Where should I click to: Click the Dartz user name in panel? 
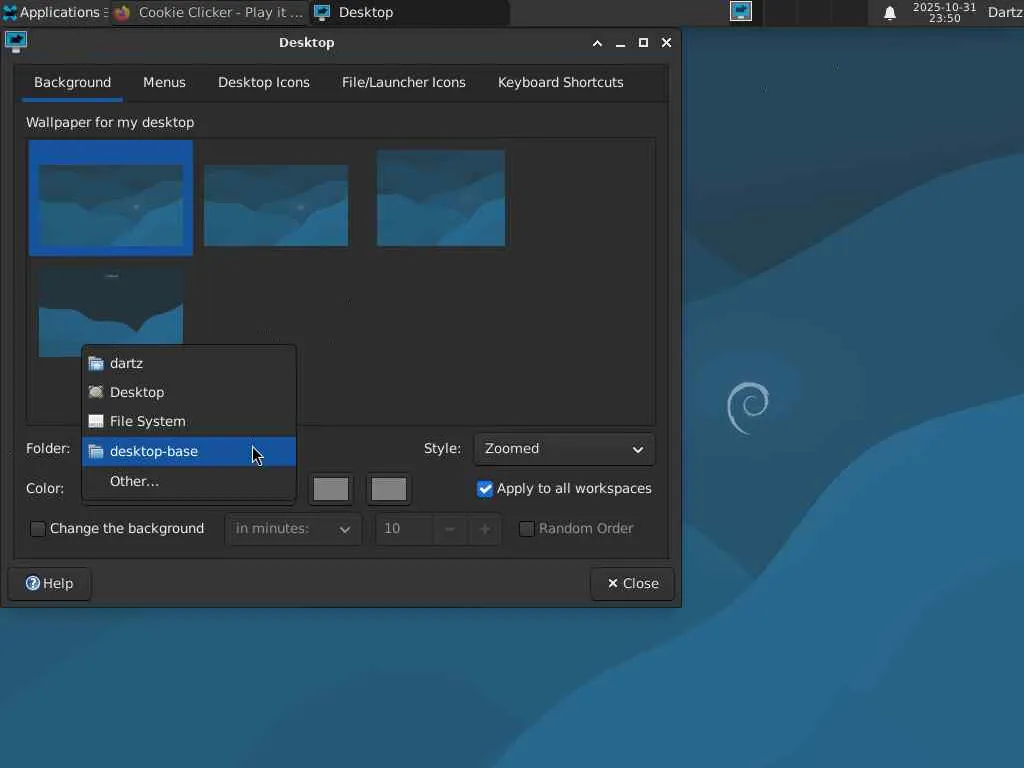(x=1004, y=12)
